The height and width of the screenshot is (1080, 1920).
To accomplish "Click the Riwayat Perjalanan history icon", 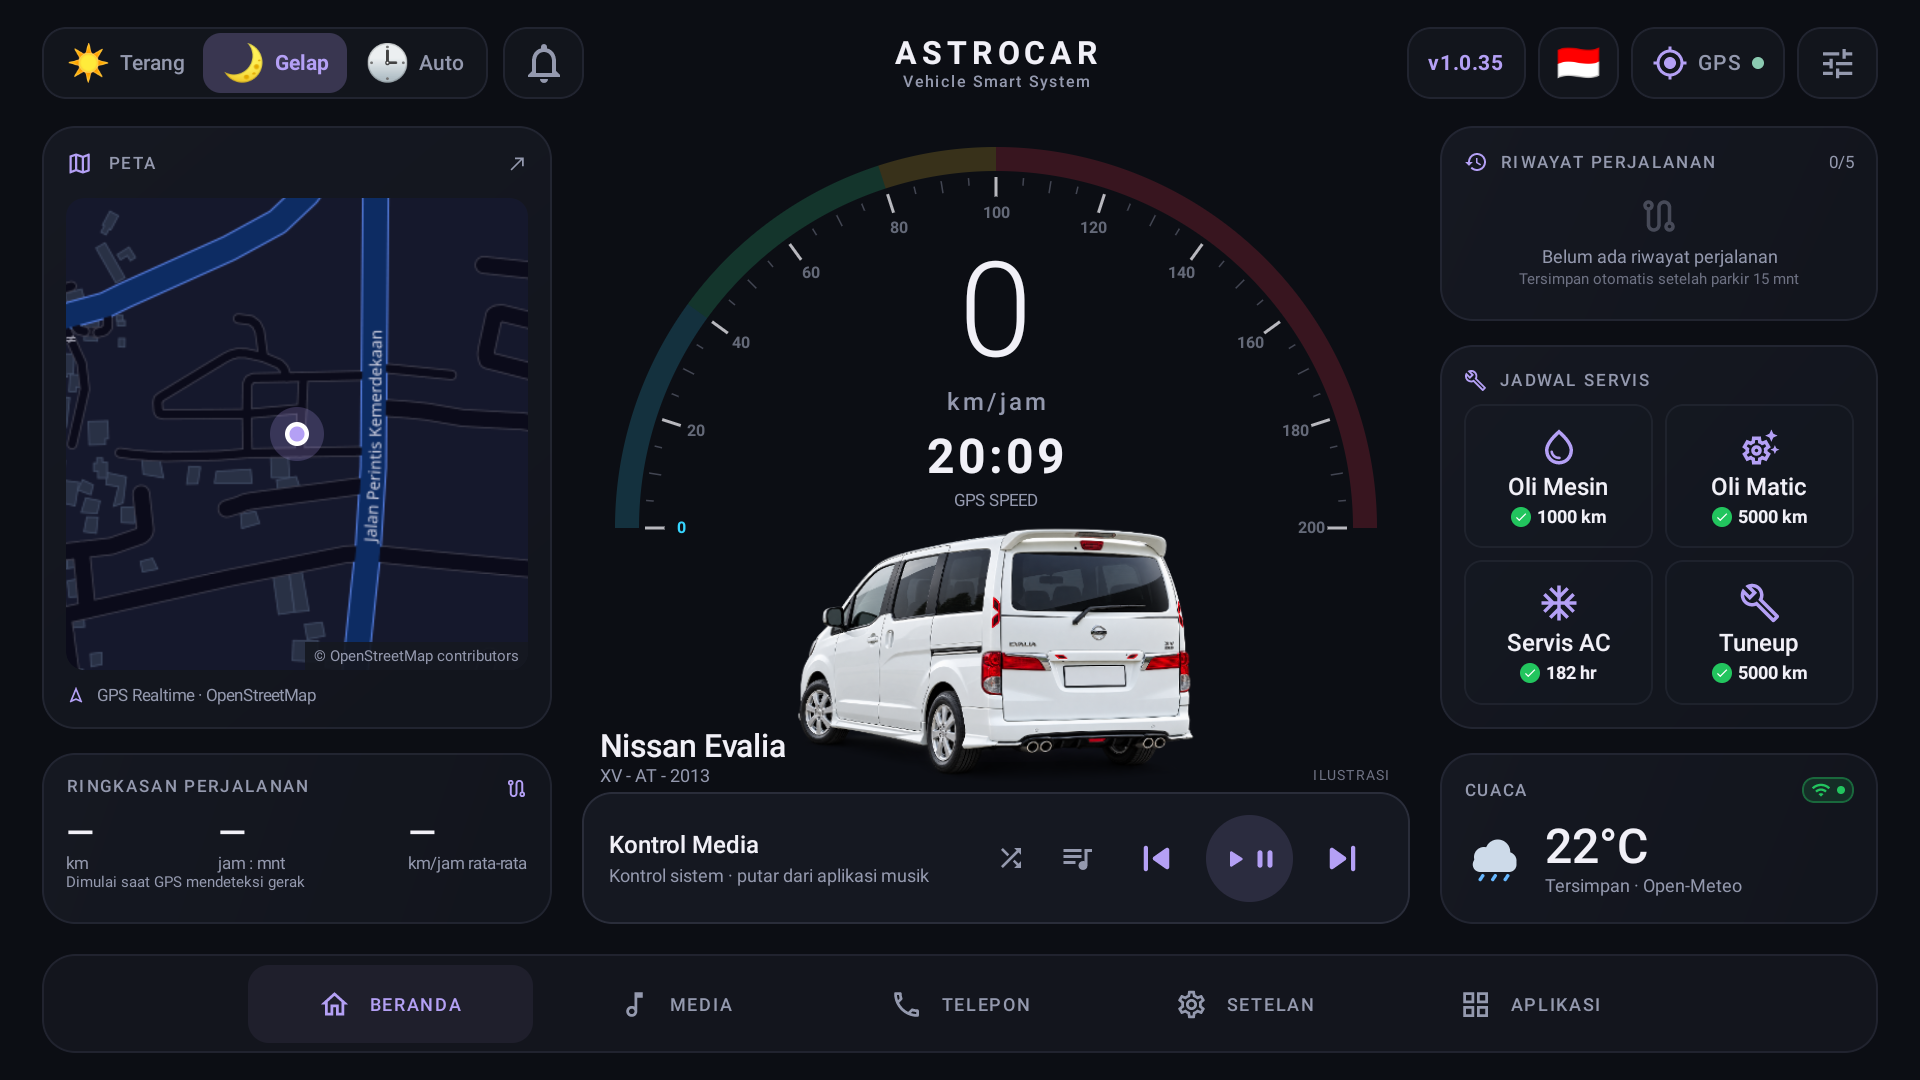I will 1476,162.
